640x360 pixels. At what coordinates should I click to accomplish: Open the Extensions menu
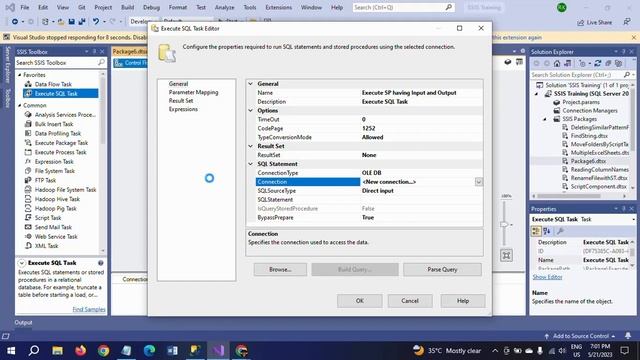(279, 7)
